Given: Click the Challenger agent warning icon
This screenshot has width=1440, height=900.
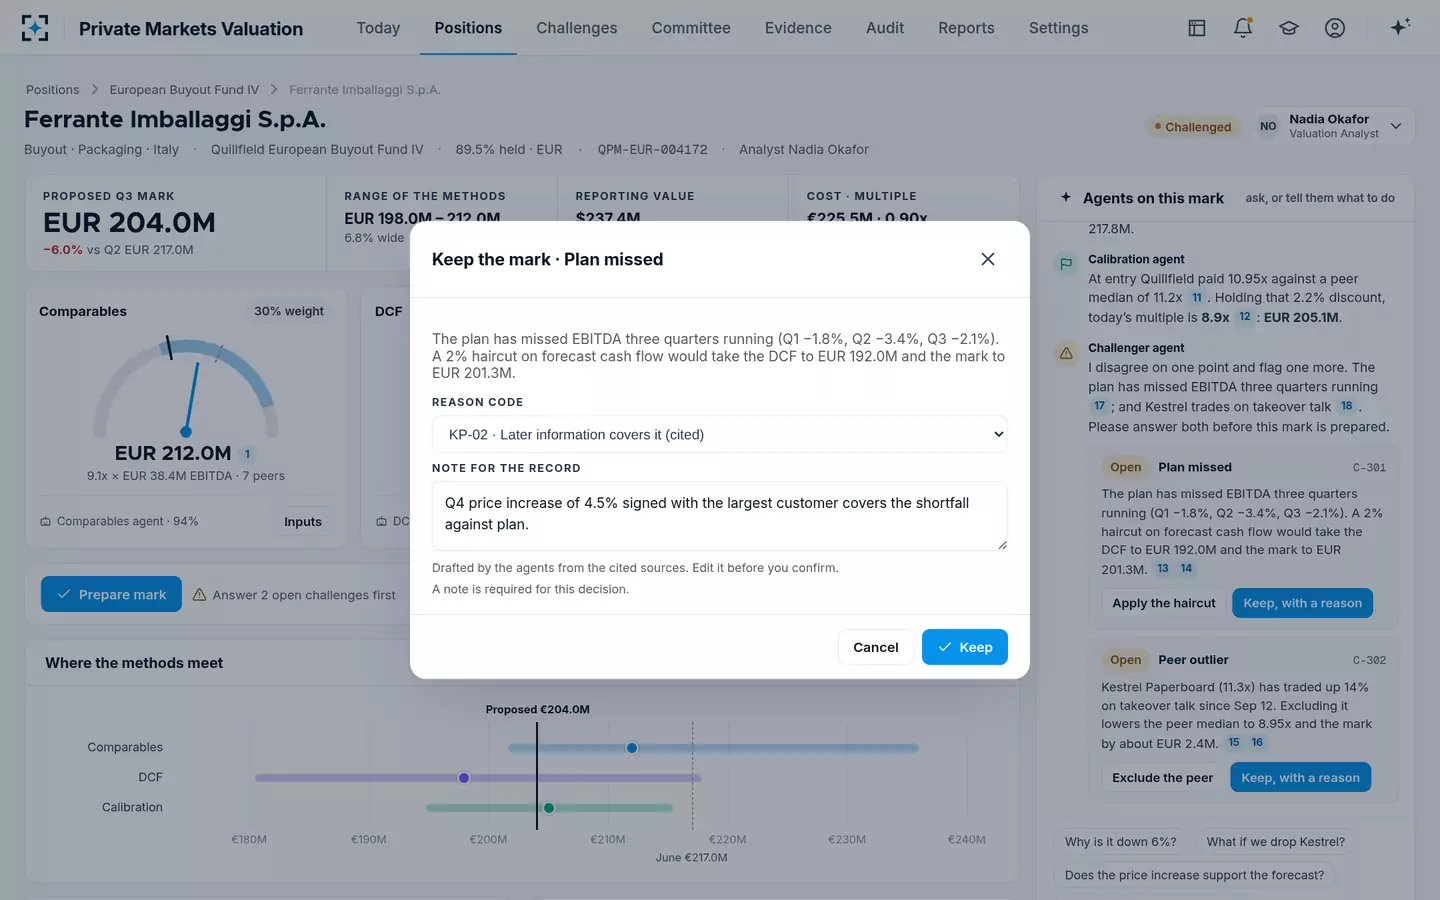Looking at the screenshot, I should pos(1066,353).
